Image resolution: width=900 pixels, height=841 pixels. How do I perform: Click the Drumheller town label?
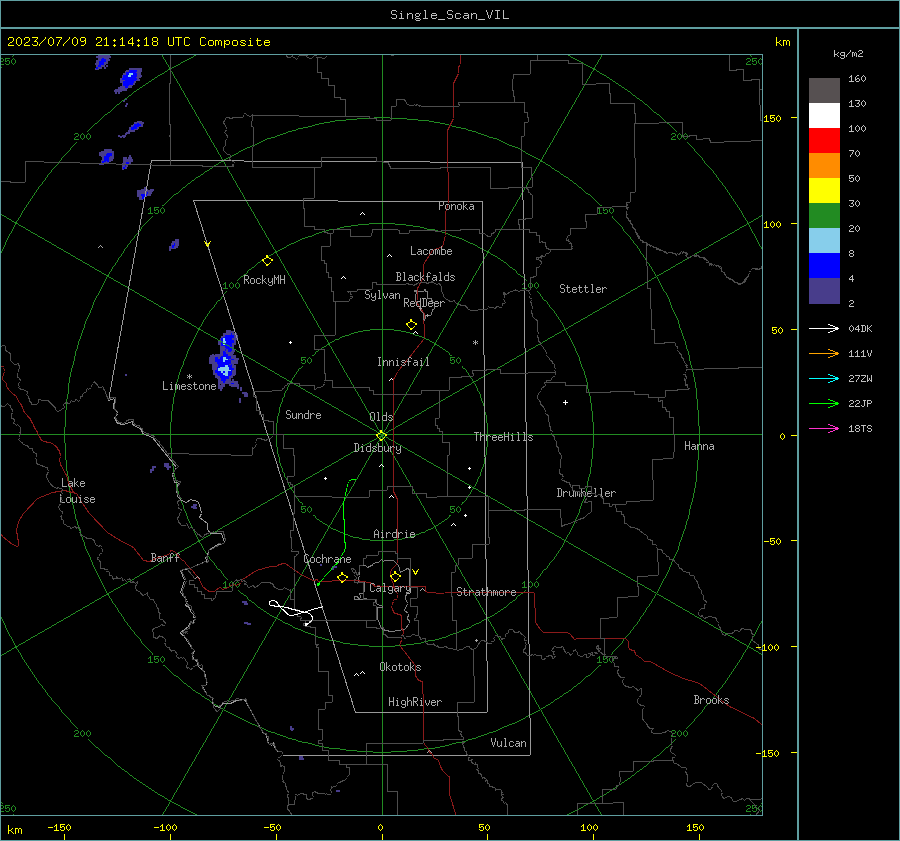coord(586,493)
